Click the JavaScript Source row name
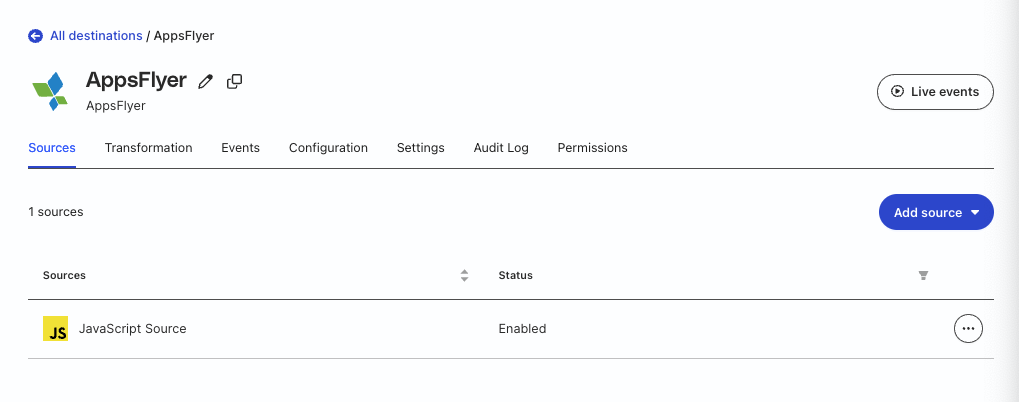Image resolution: width=1019 pixels, height=402 pixels. pos(132,329)
